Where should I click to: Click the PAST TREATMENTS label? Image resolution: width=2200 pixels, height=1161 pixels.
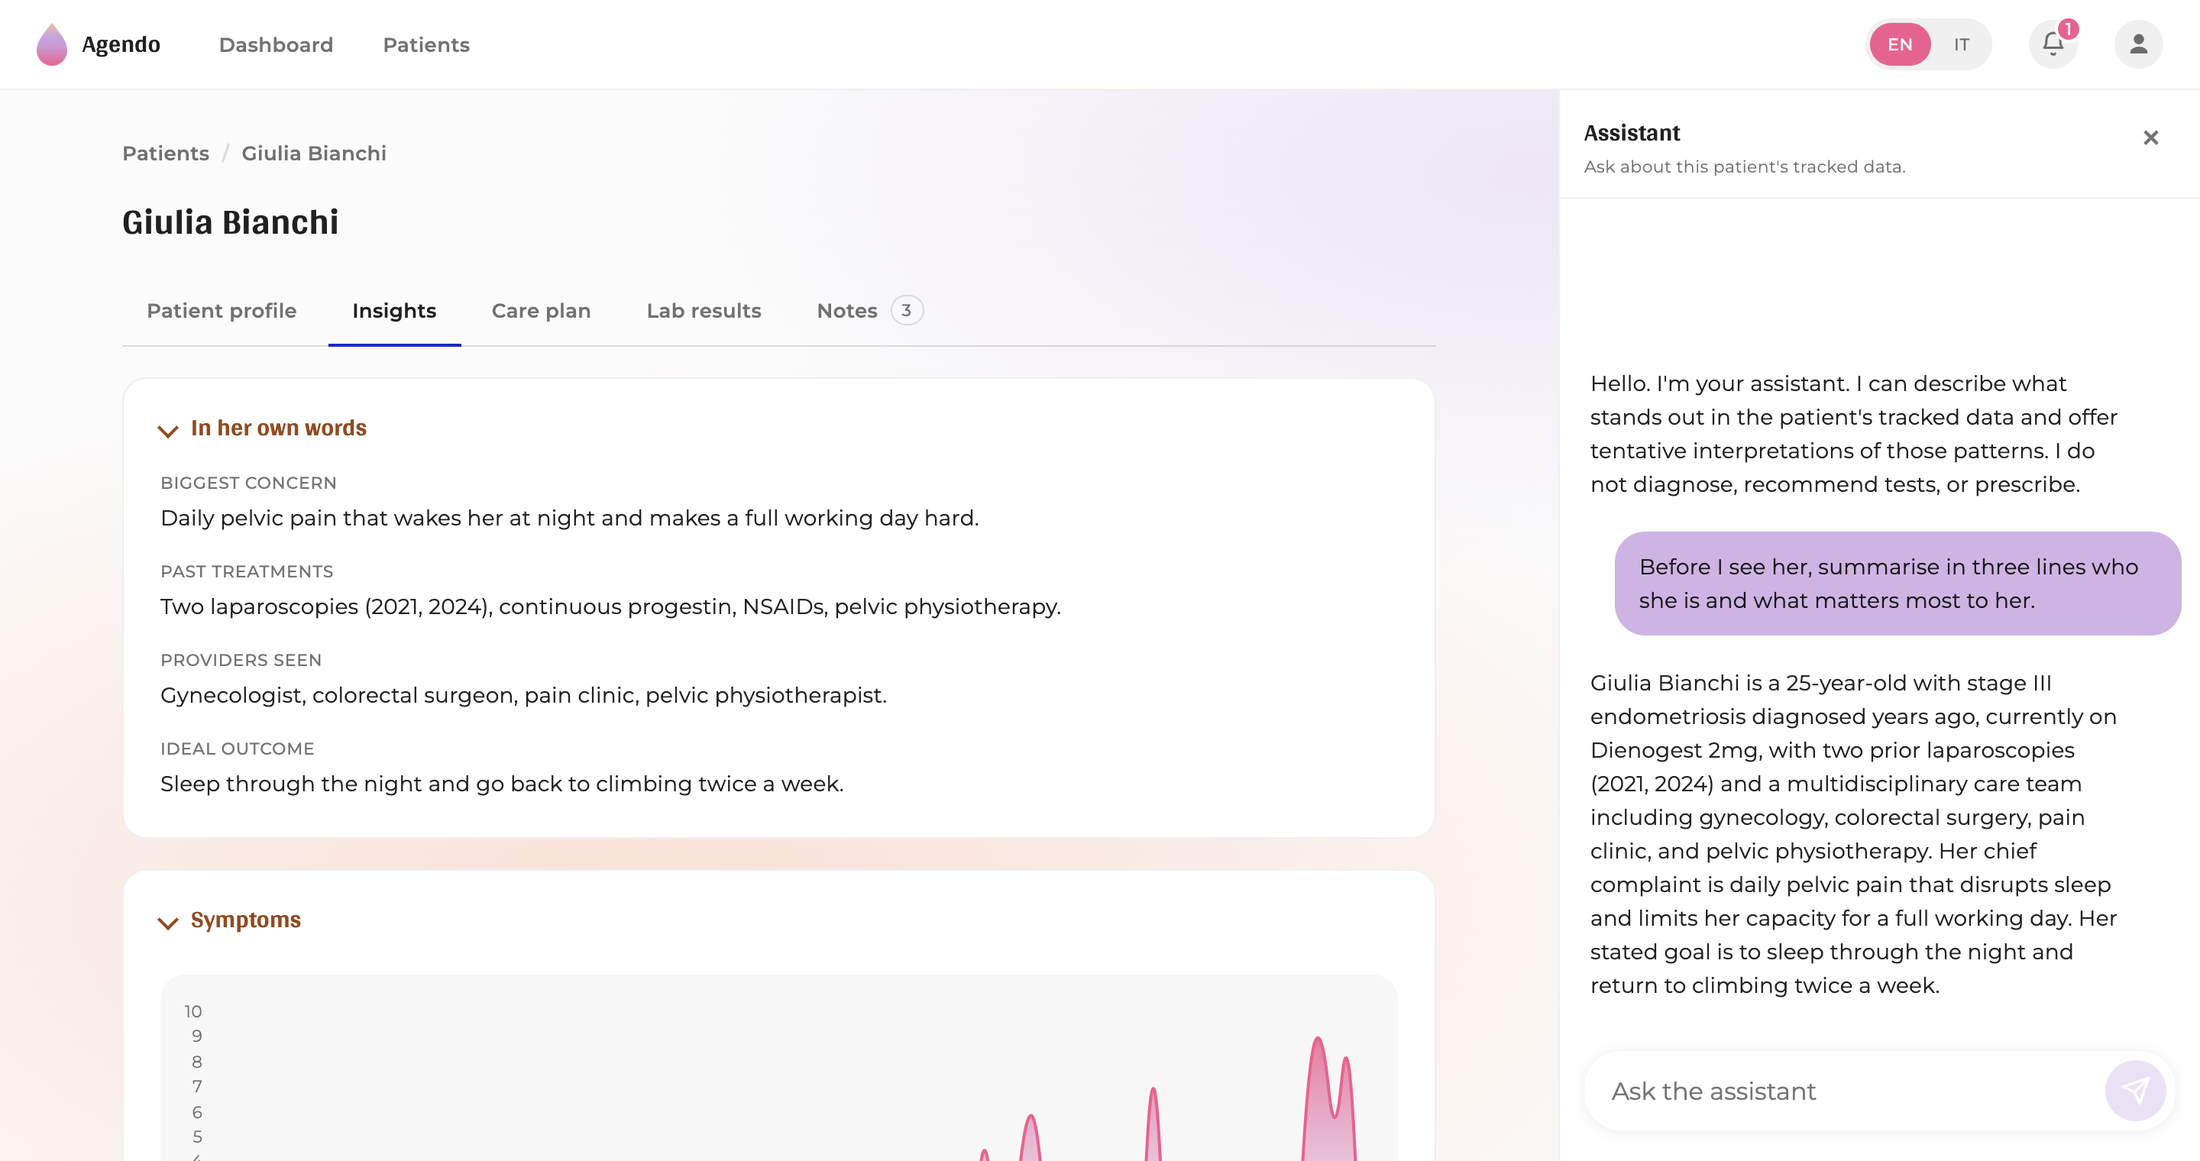(x=247, y=572)
